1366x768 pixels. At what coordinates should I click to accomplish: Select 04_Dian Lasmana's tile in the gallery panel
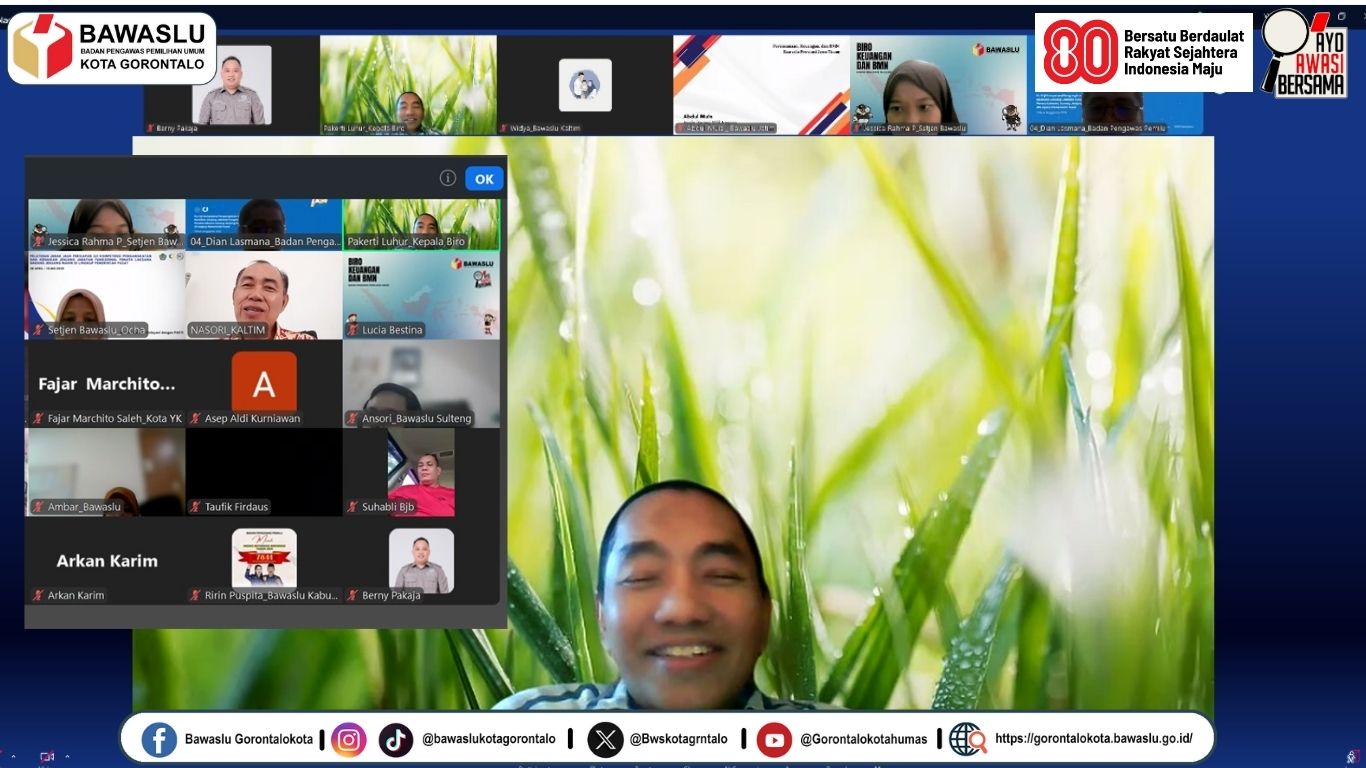click(x=264, y=224)
